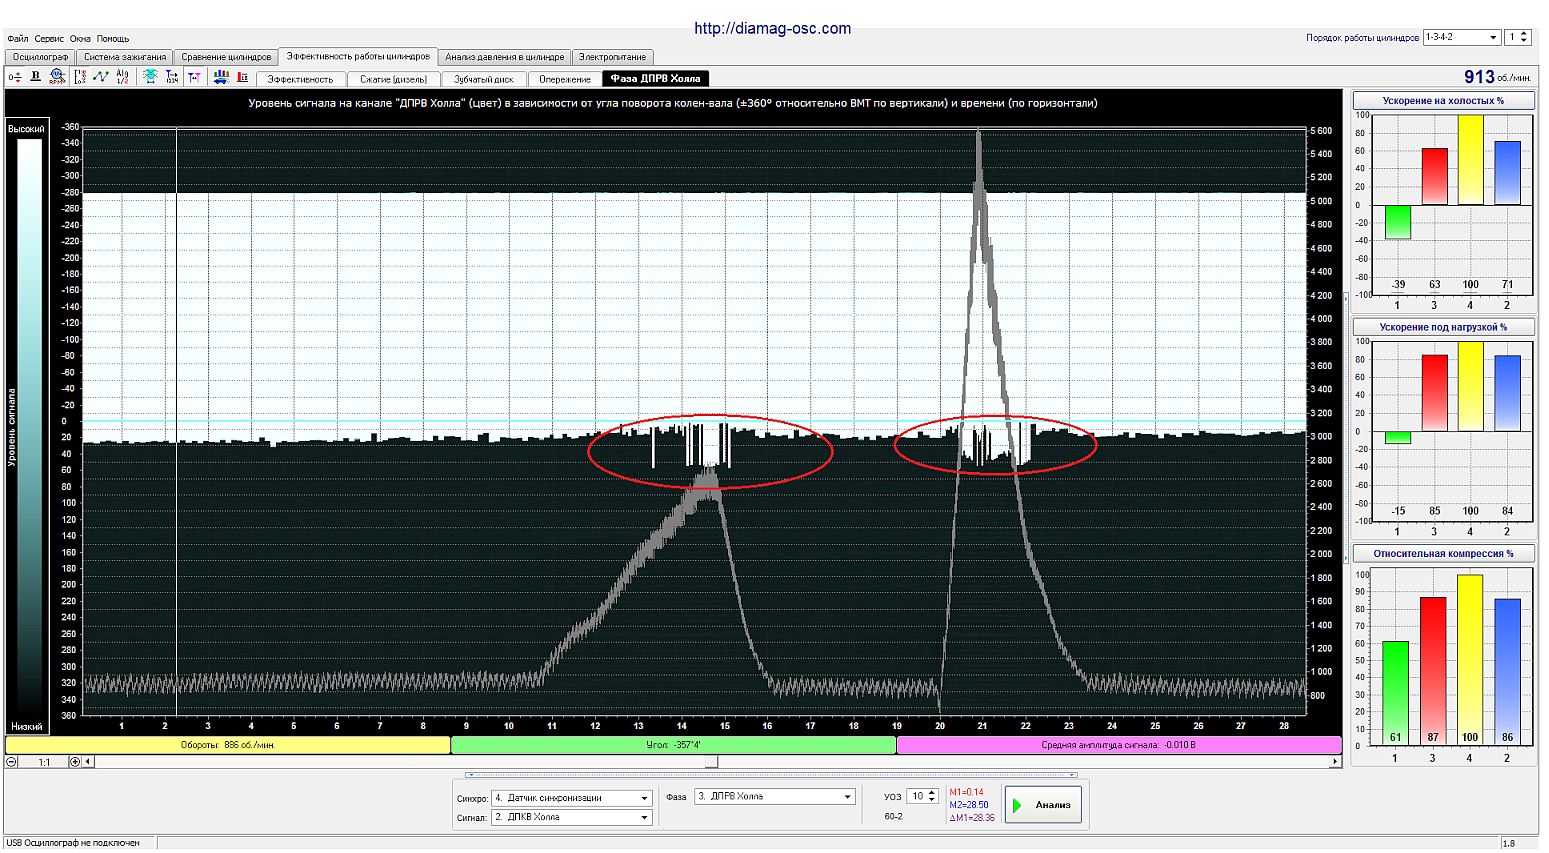The image size is (1549, 853).
Task: Switch to the Электропитание tab
Action: tap(613, 57)
